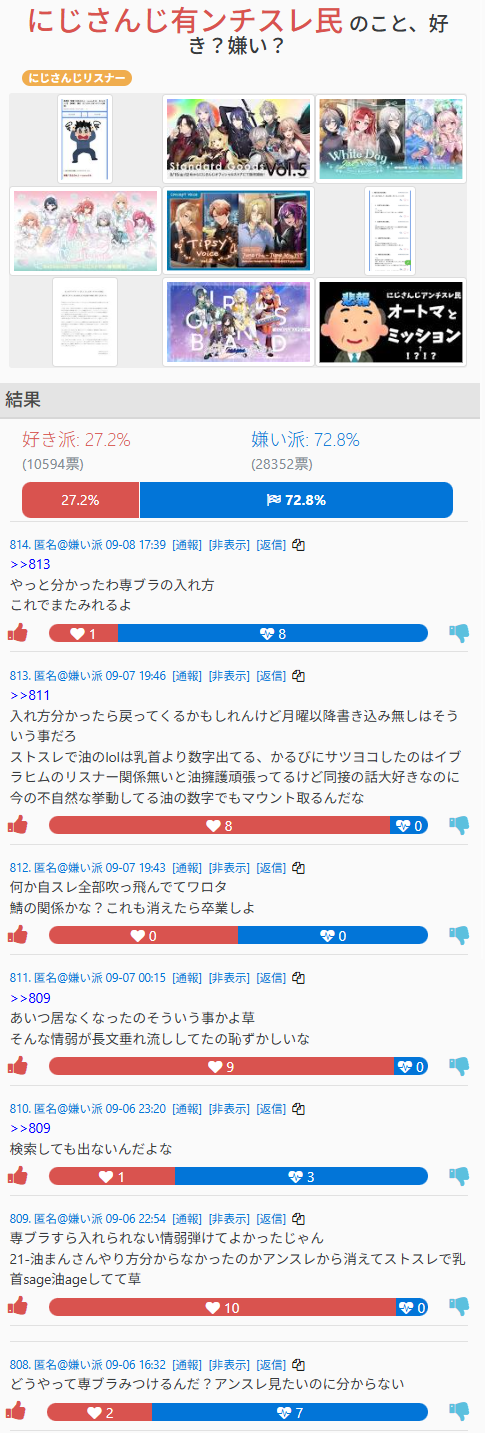The width and height of the screenshot is (485, 1433).
Task: Click にじさんじリスナー category tag
Action: [77, 77]
